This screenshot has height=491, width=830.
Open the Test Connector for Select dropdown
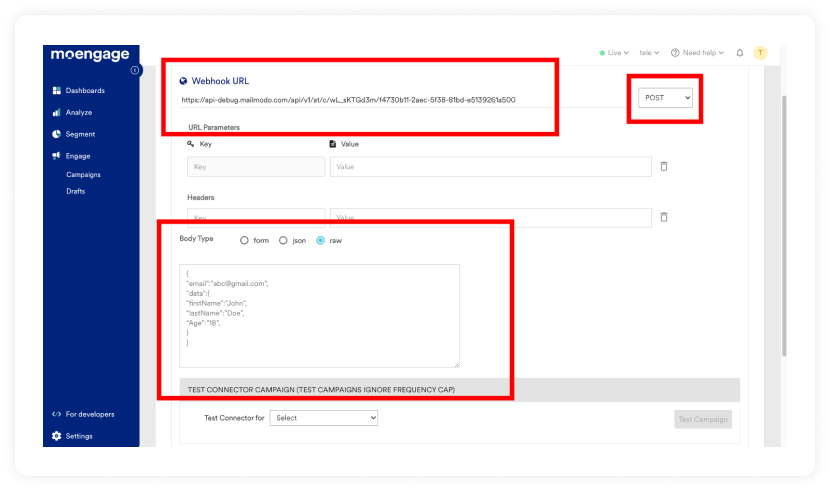[323, 418]
